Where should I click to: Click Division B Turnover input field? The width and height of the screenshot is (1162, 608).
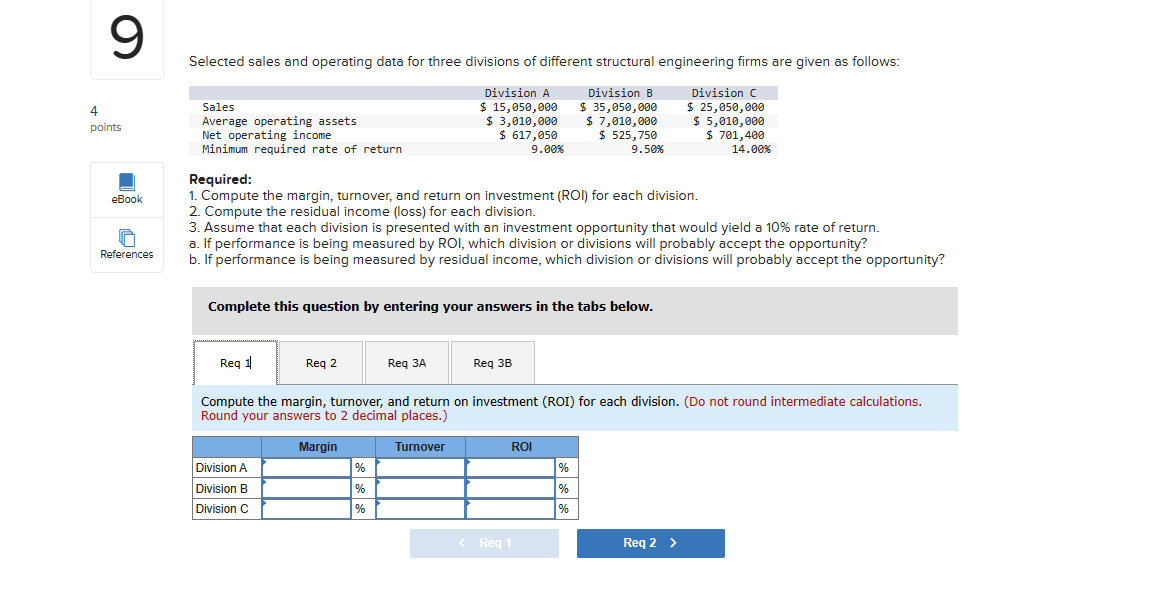[420, 488]
